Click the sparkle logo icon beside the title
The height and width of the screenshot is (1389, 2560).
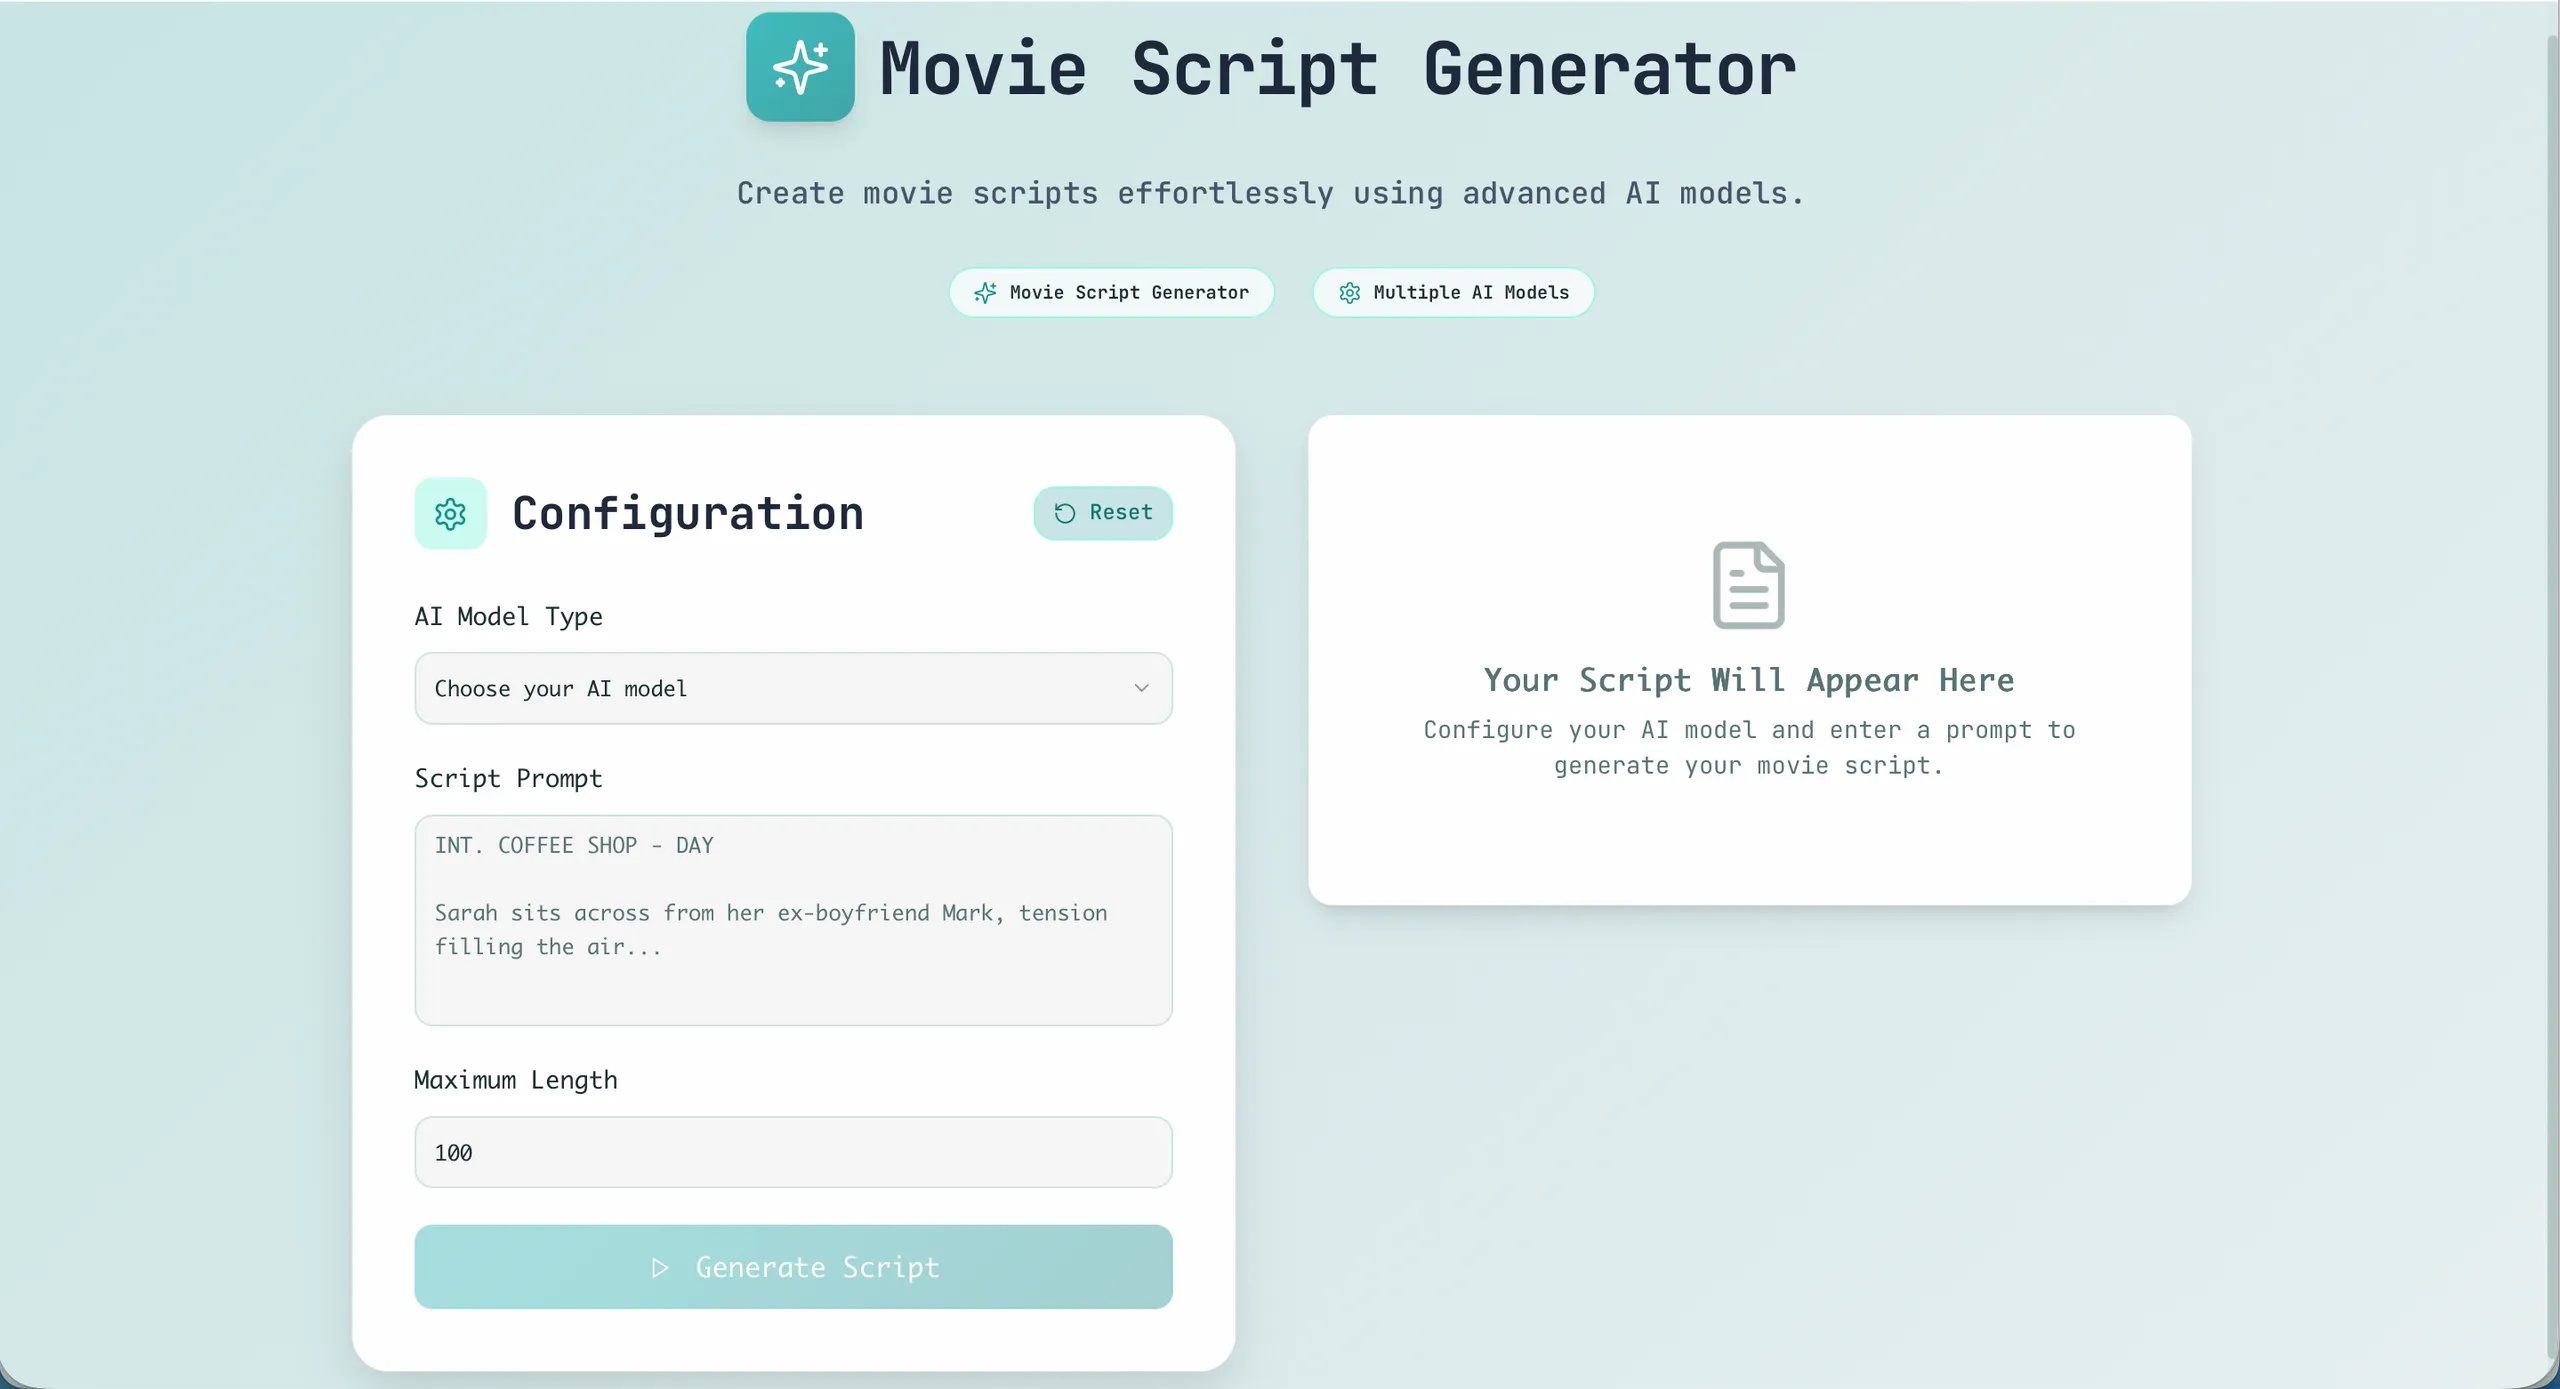[x=800, y=67]
